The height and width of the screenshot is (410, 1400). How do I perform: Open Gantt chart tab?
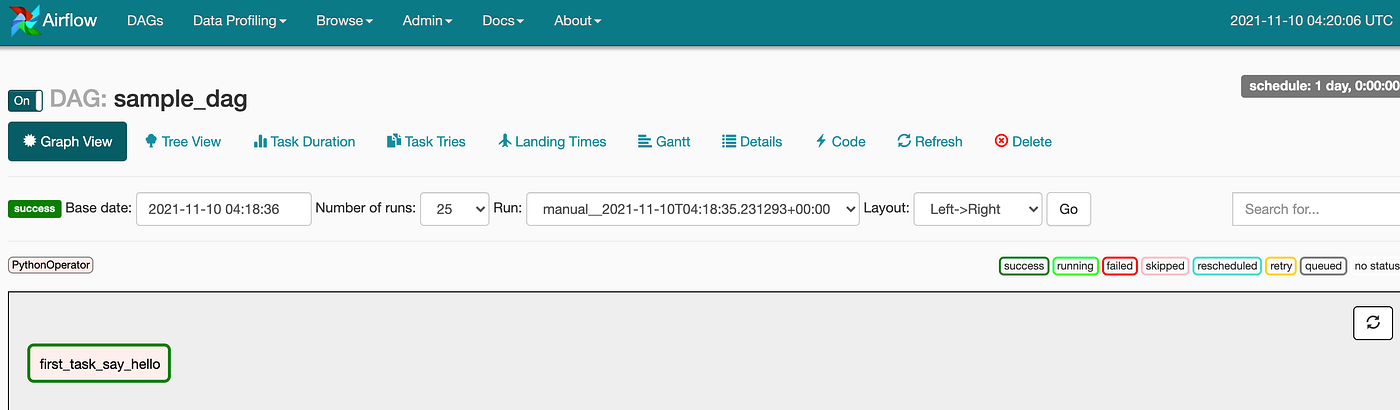click(664, 141)
